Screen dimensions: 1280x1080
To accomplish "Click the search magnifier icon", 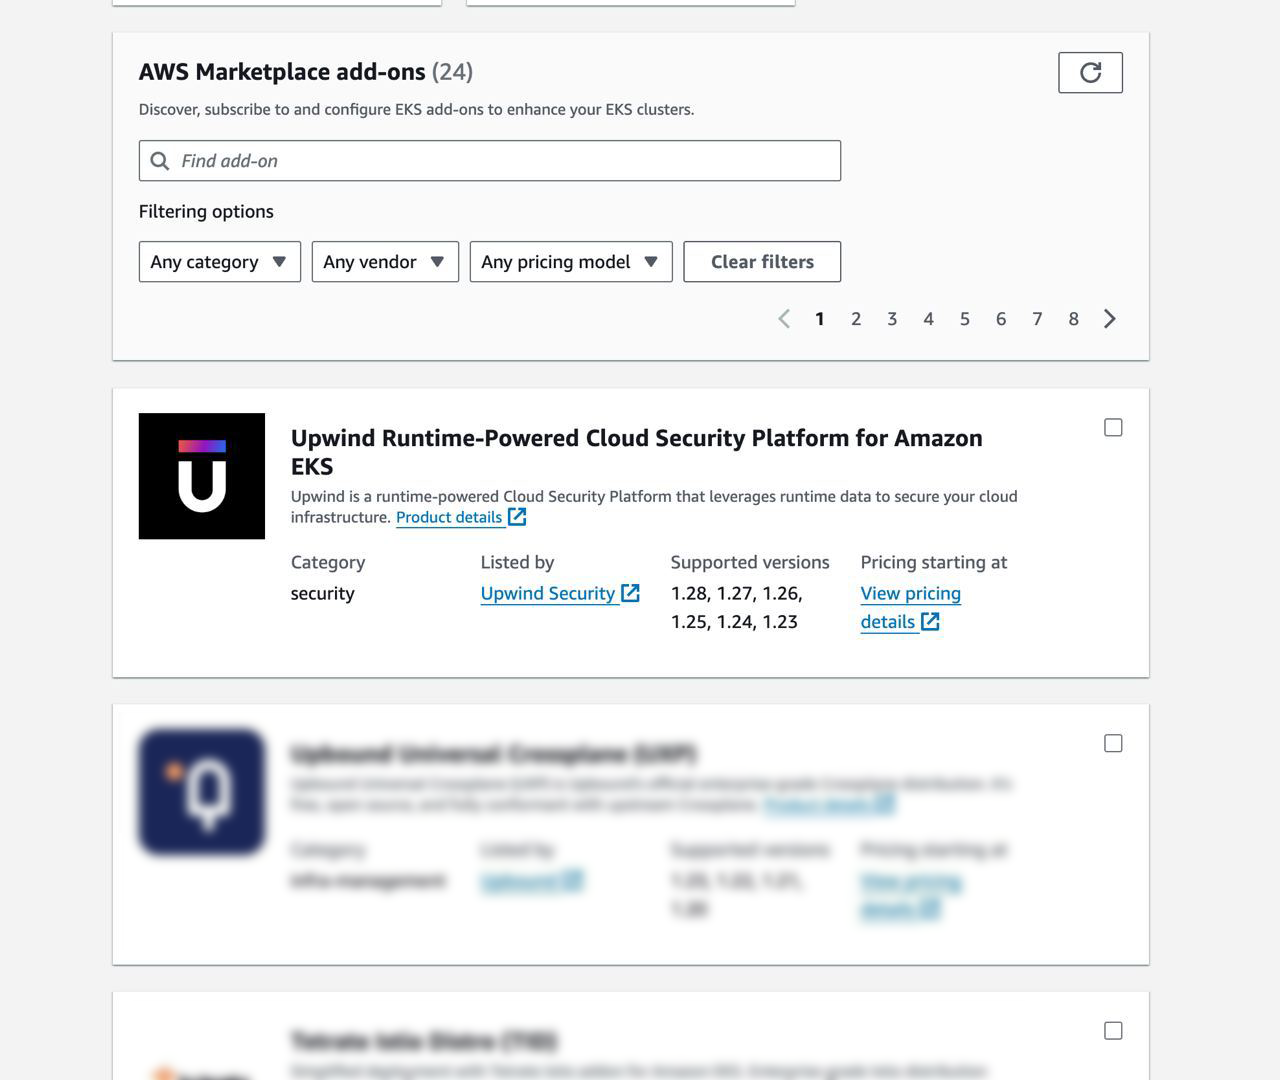I will click(161, 160).
